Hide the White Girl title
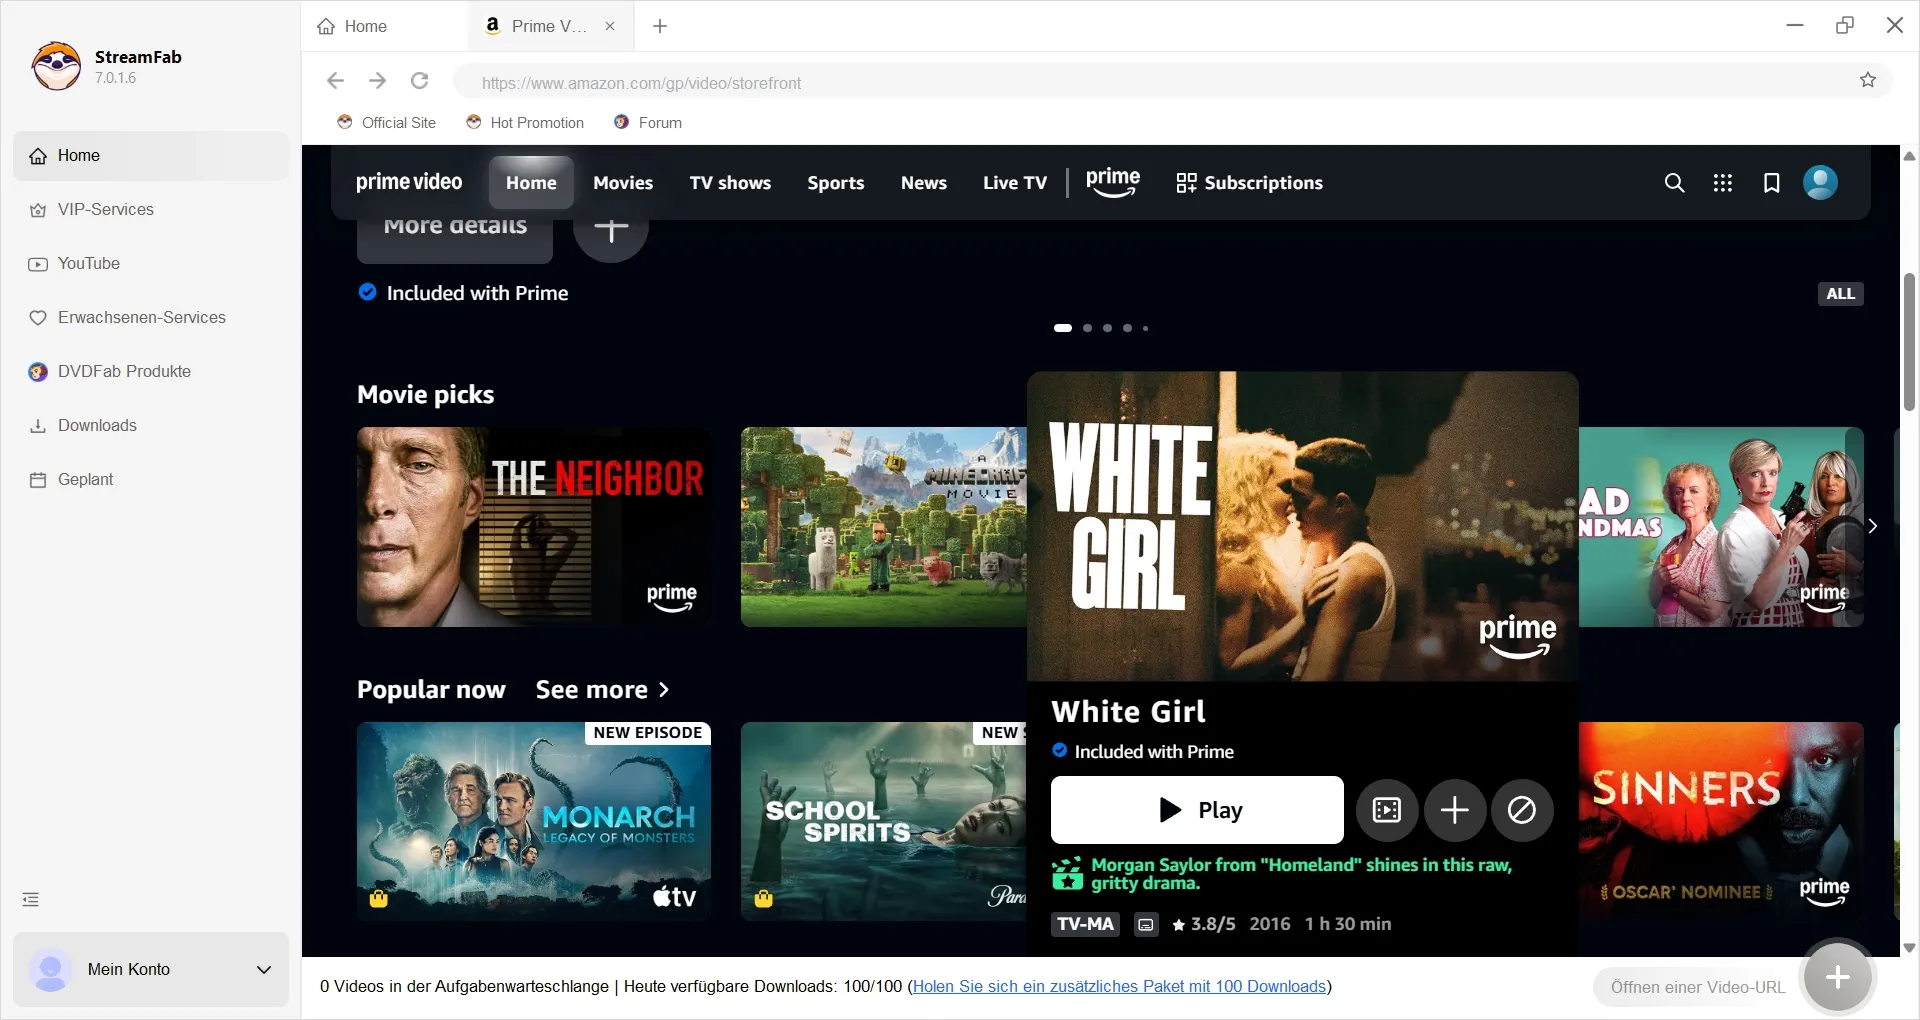 pos(1521,810)
